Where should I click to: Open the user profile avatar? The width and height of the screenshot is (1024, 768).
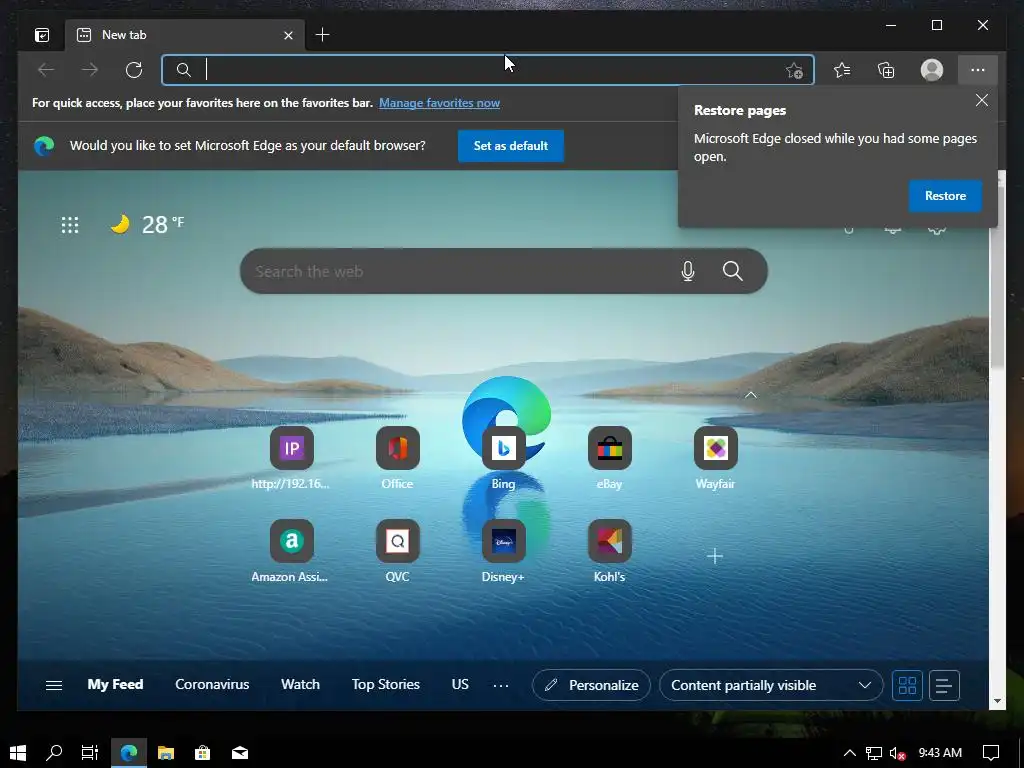pyautogui.click(x=932, y=70)
